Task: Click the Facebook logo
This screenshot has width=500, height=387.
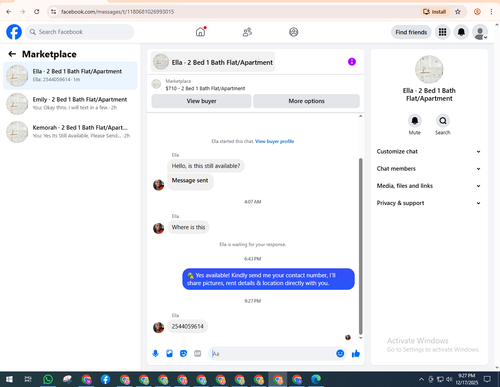Action: 14,32
